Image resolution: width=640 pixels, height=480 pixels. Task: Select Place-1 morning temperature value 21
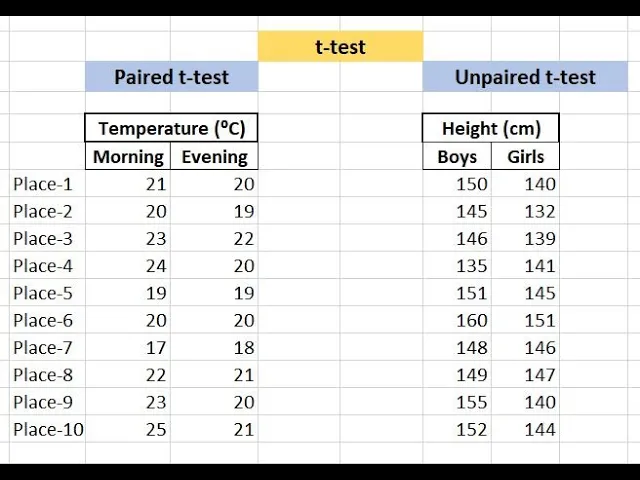128,184
